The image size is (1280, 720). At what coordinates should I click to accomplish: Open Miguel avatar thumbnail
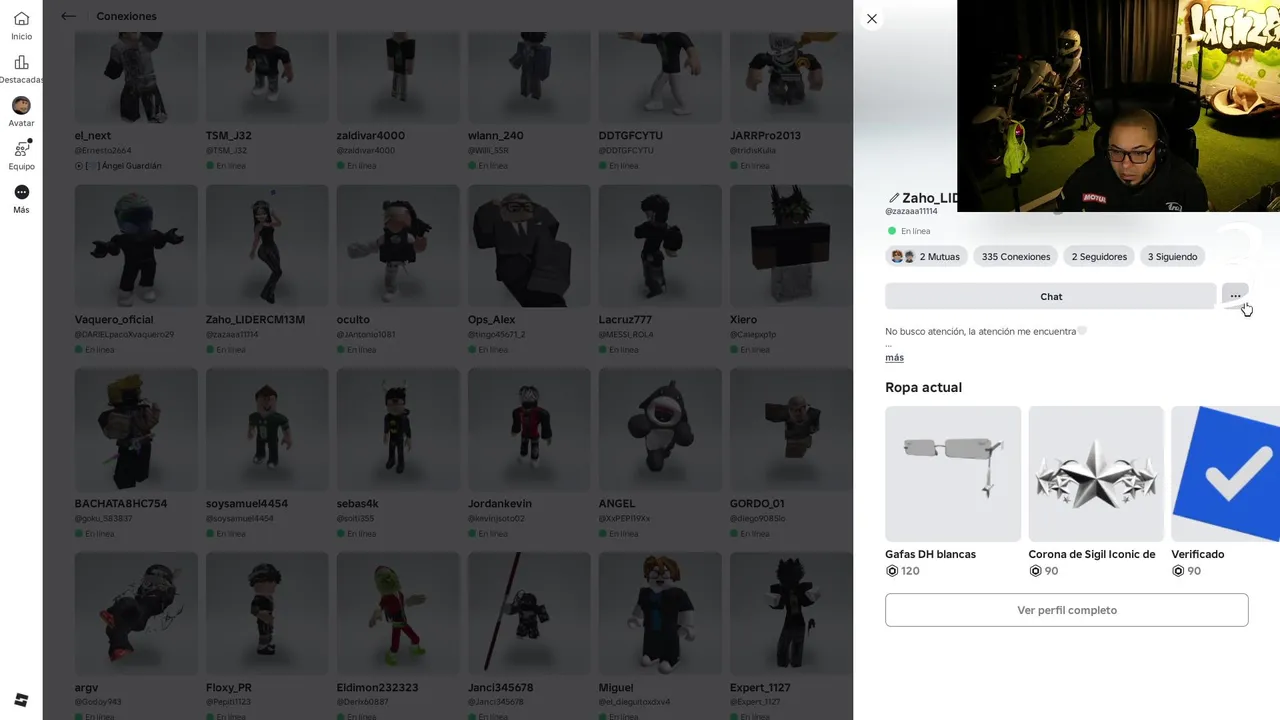[660, 614]
